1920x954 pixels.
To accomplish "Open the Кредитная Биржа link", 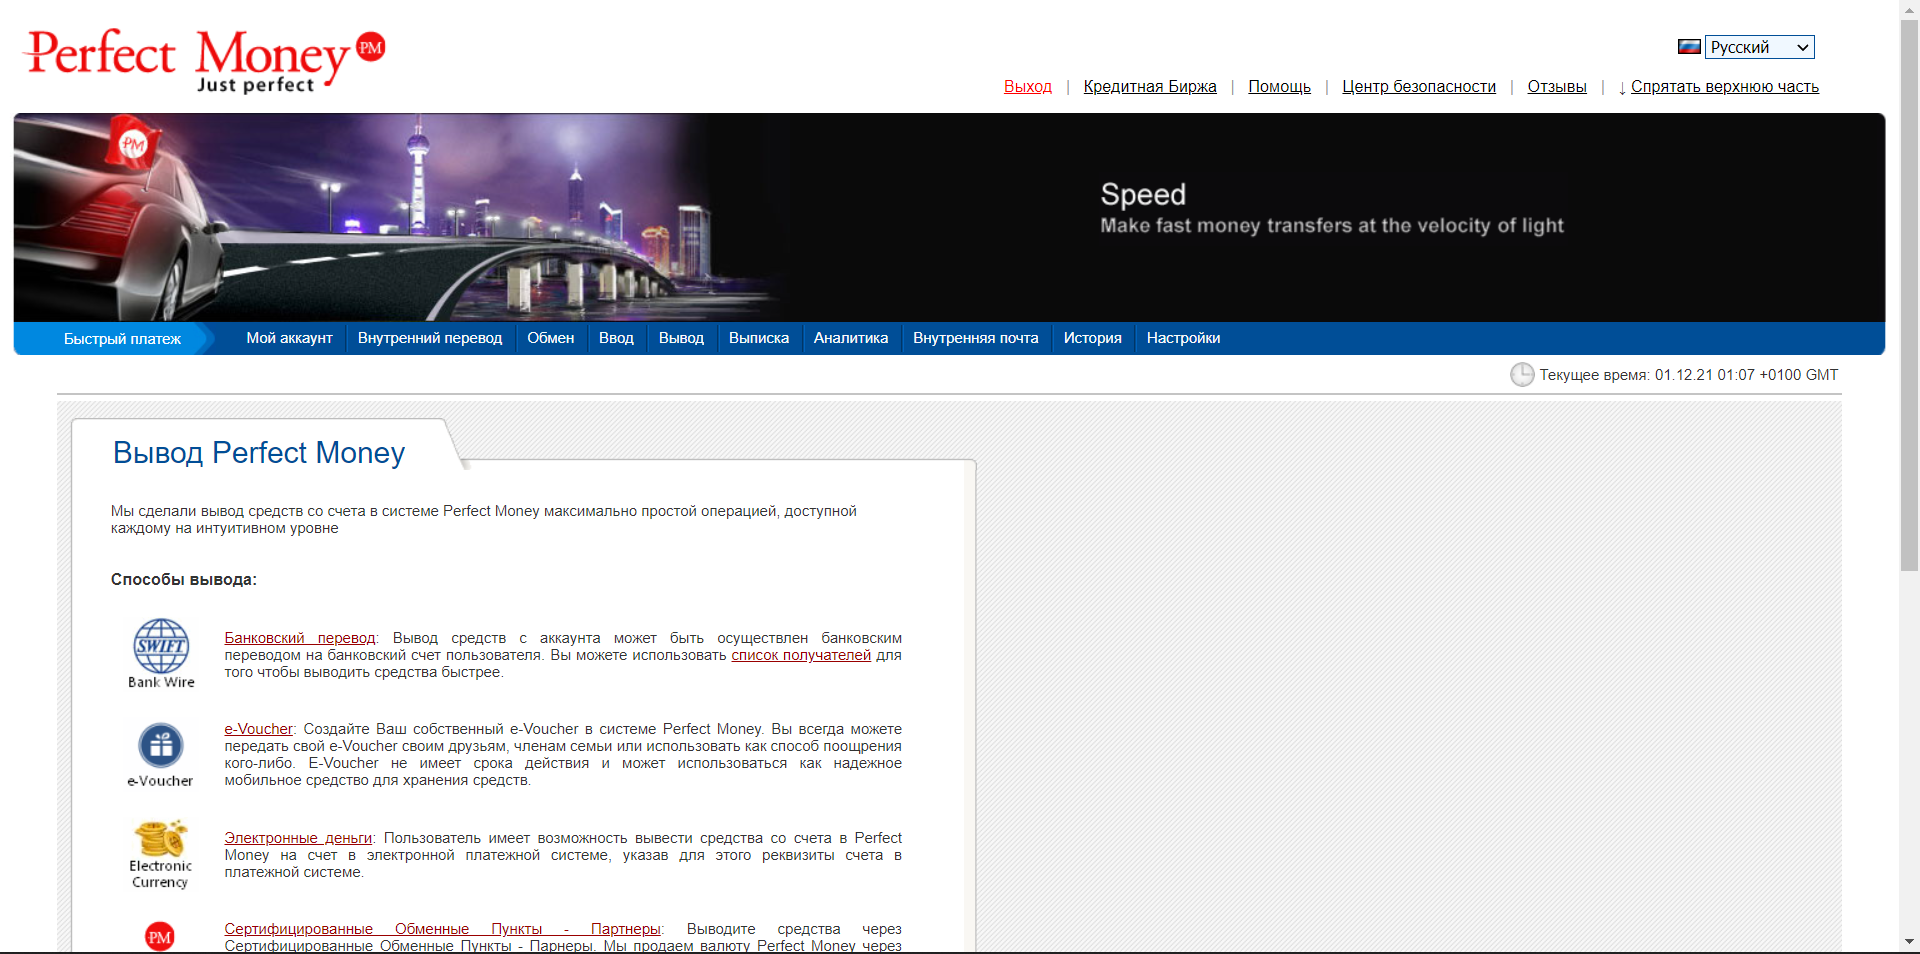I will tap(1150, 87).
